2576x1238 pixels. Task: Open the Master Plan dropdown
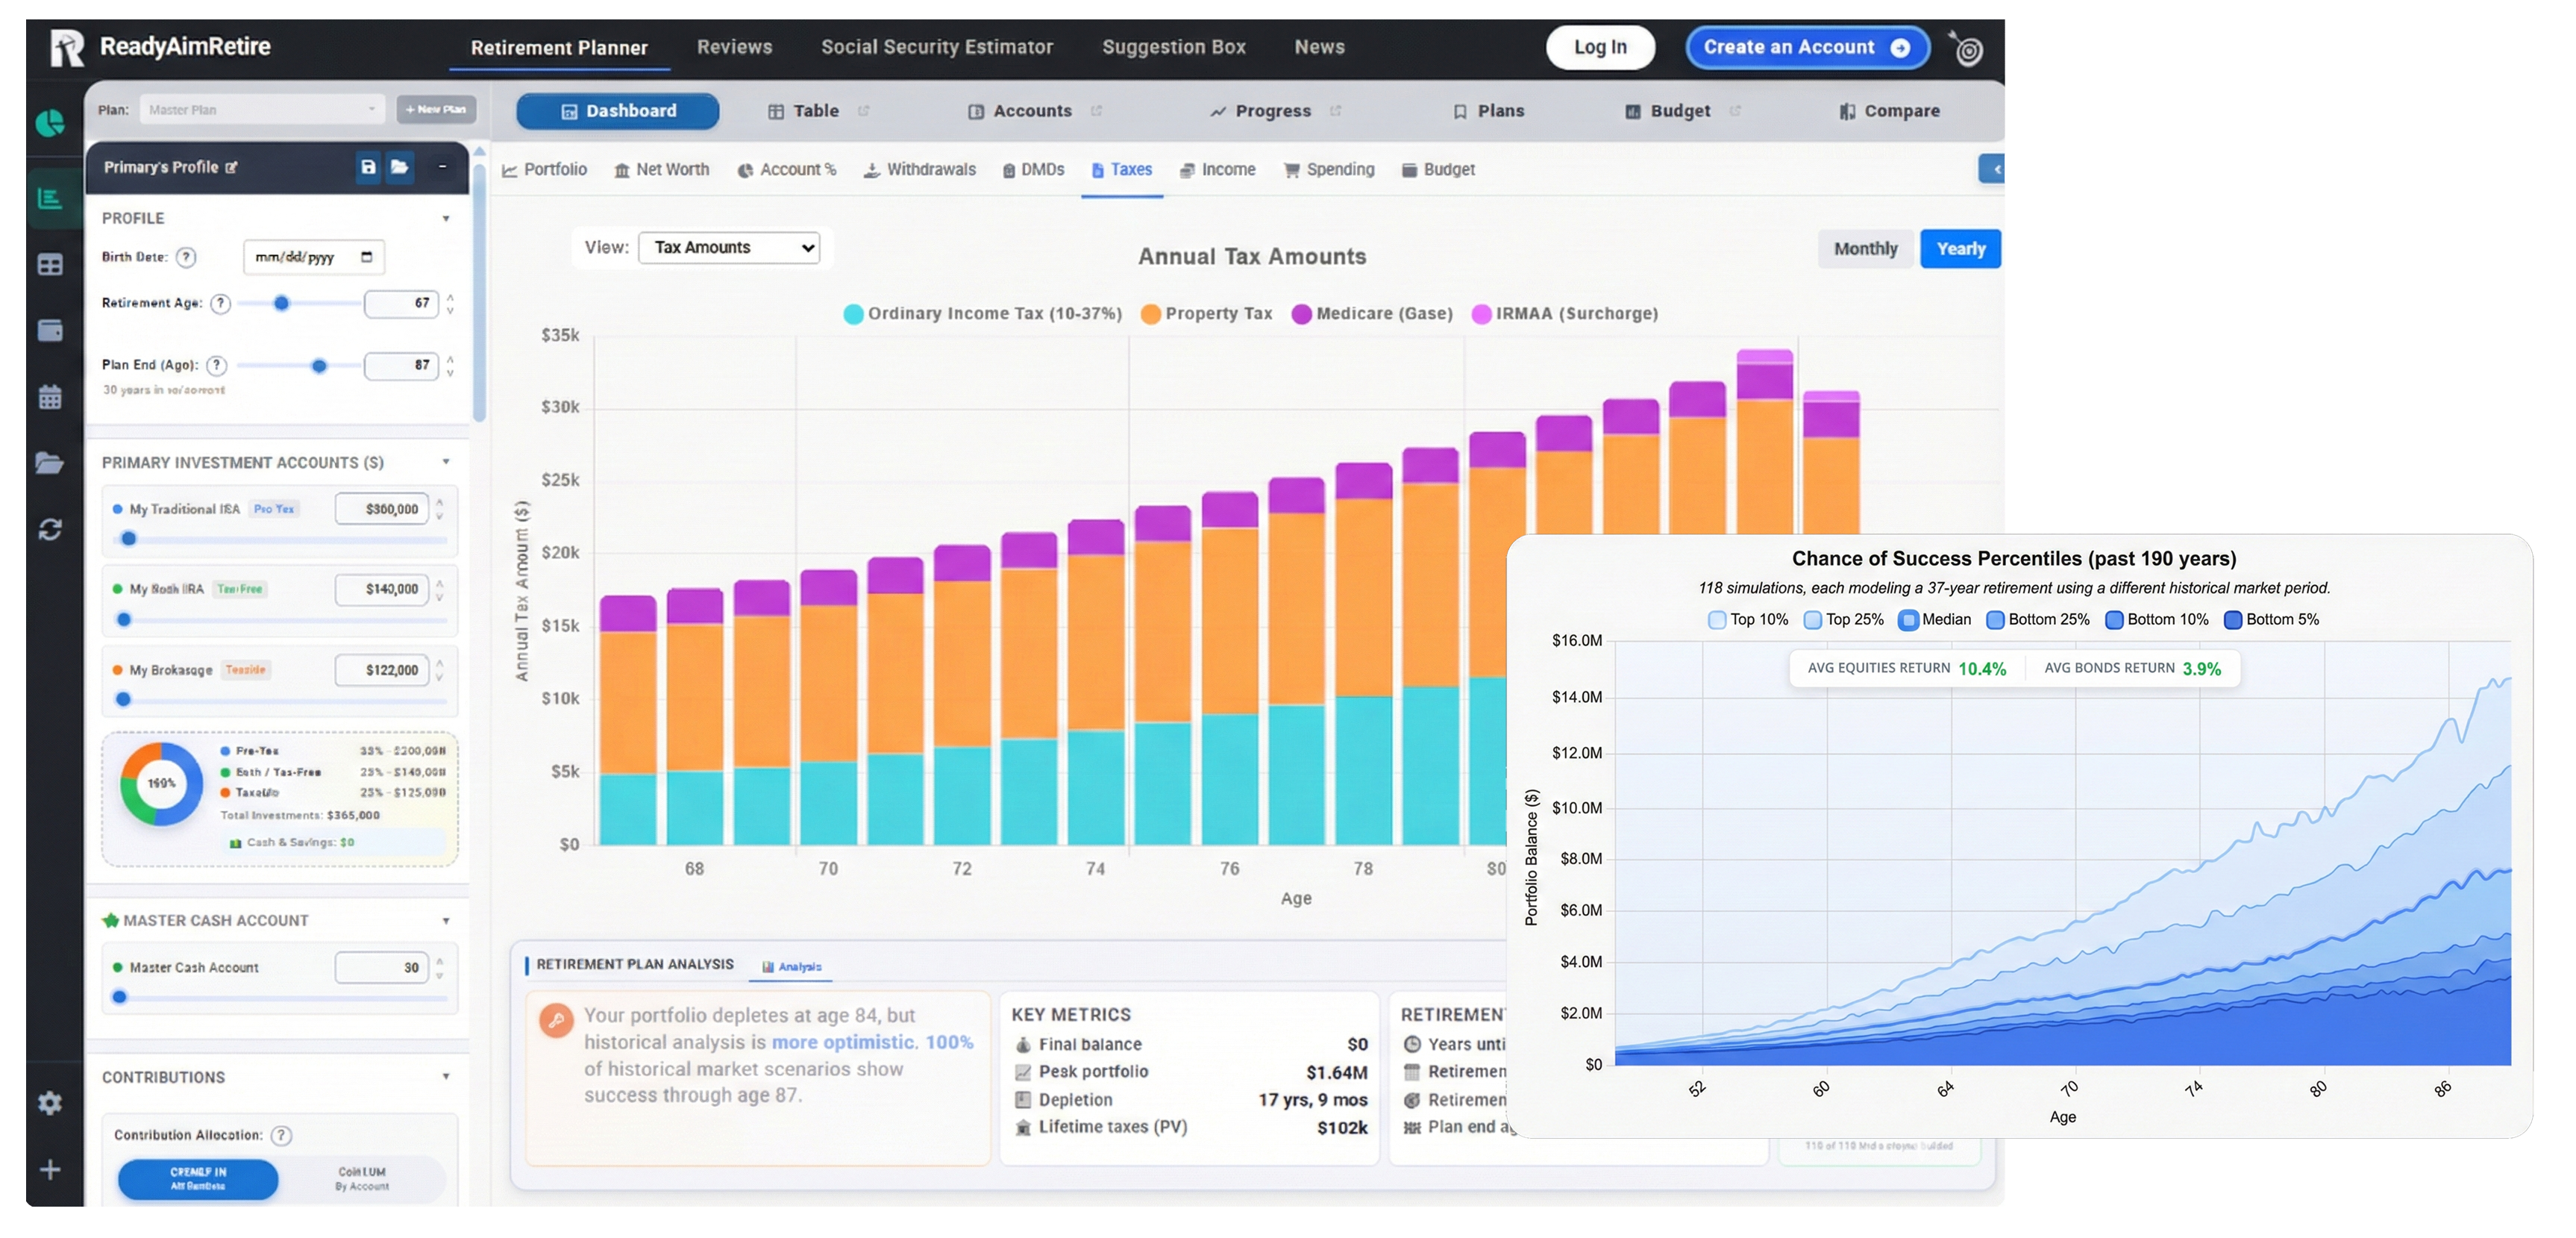point(262,110)
